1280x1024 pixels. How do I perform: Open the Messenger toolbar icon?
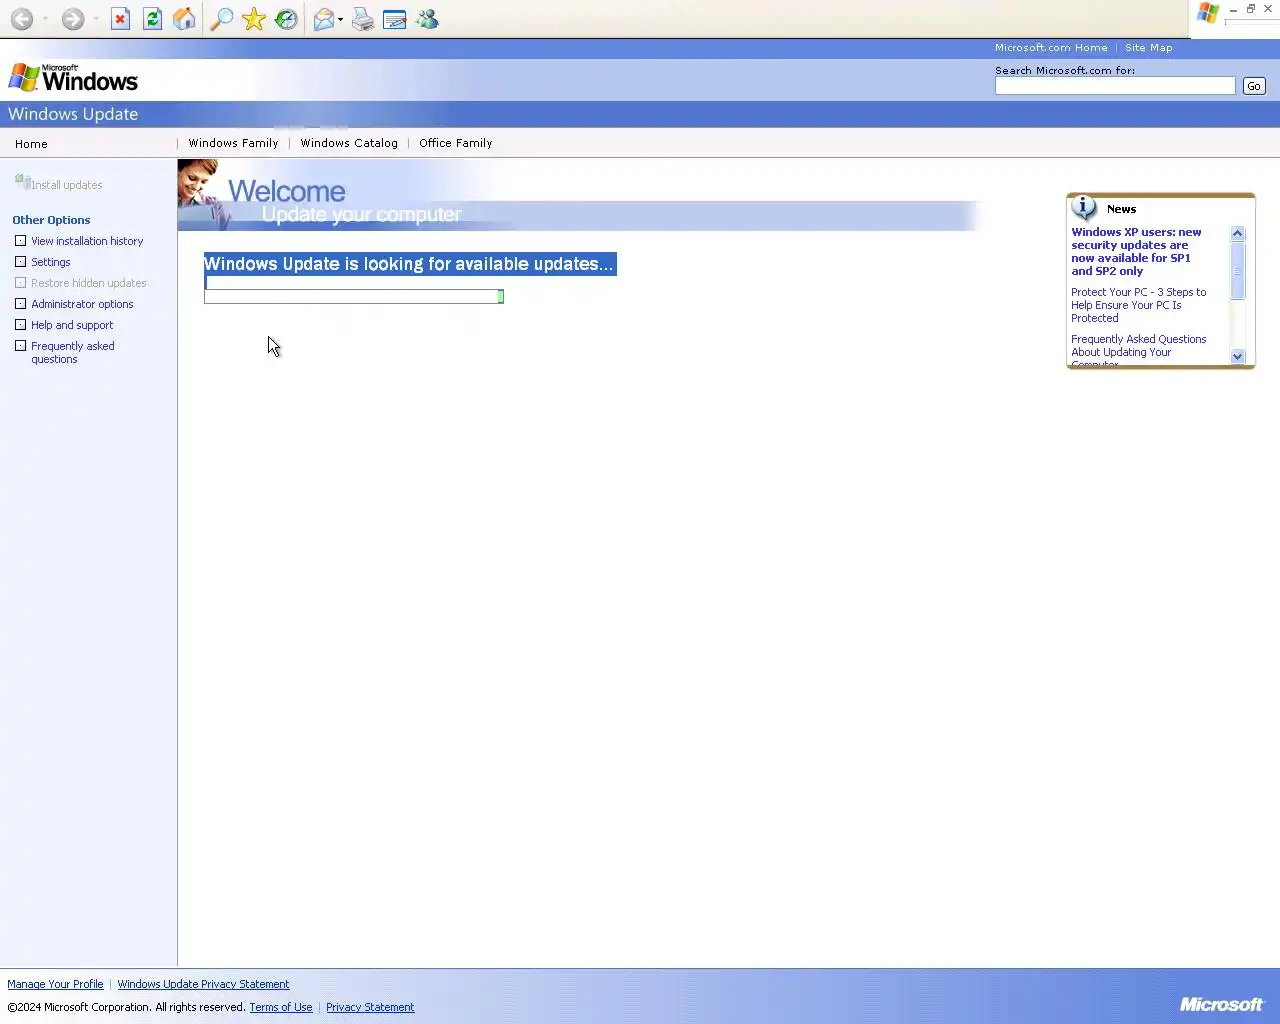pos(427,19)
